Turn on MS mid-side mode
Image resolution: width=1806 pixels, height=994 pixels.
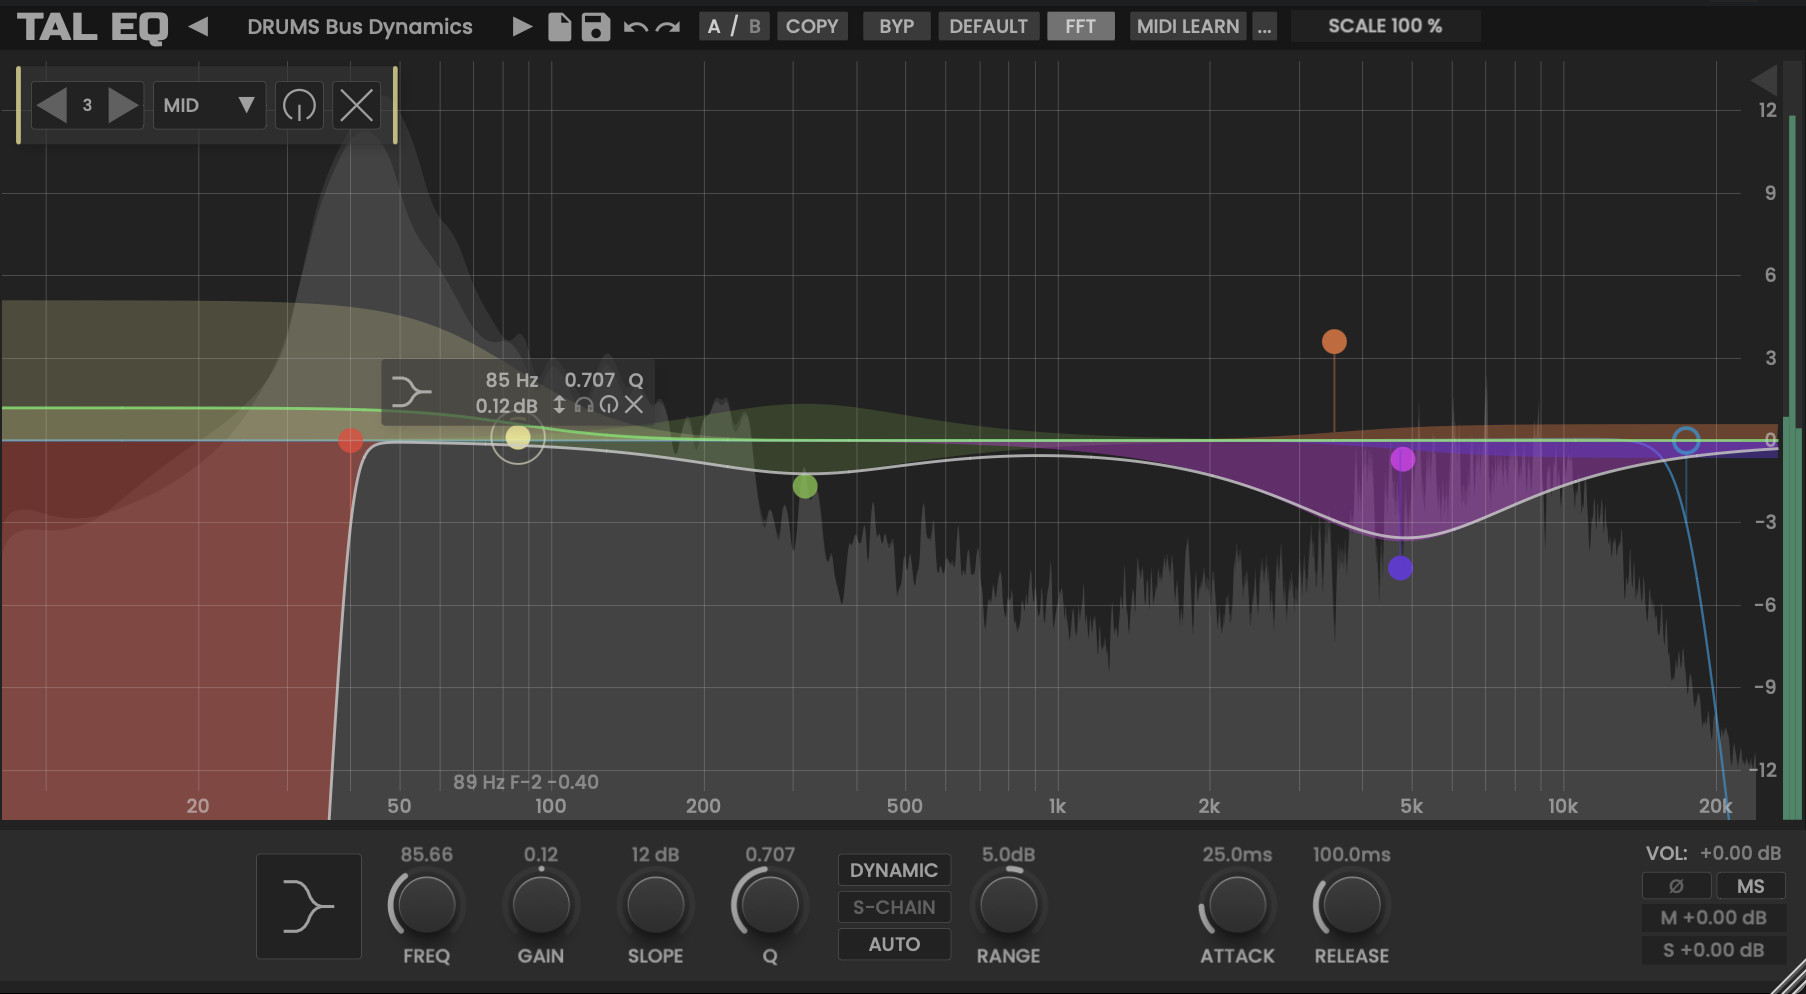1750,886
